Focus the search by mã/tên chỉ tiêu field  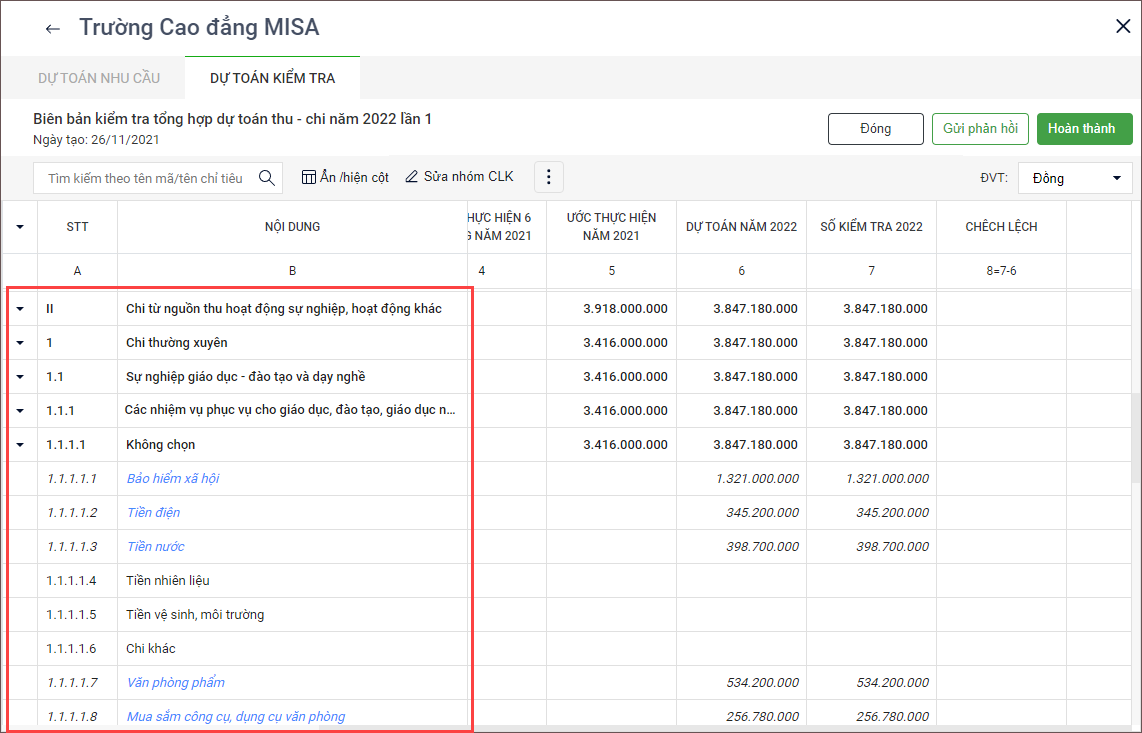(145, 178)
